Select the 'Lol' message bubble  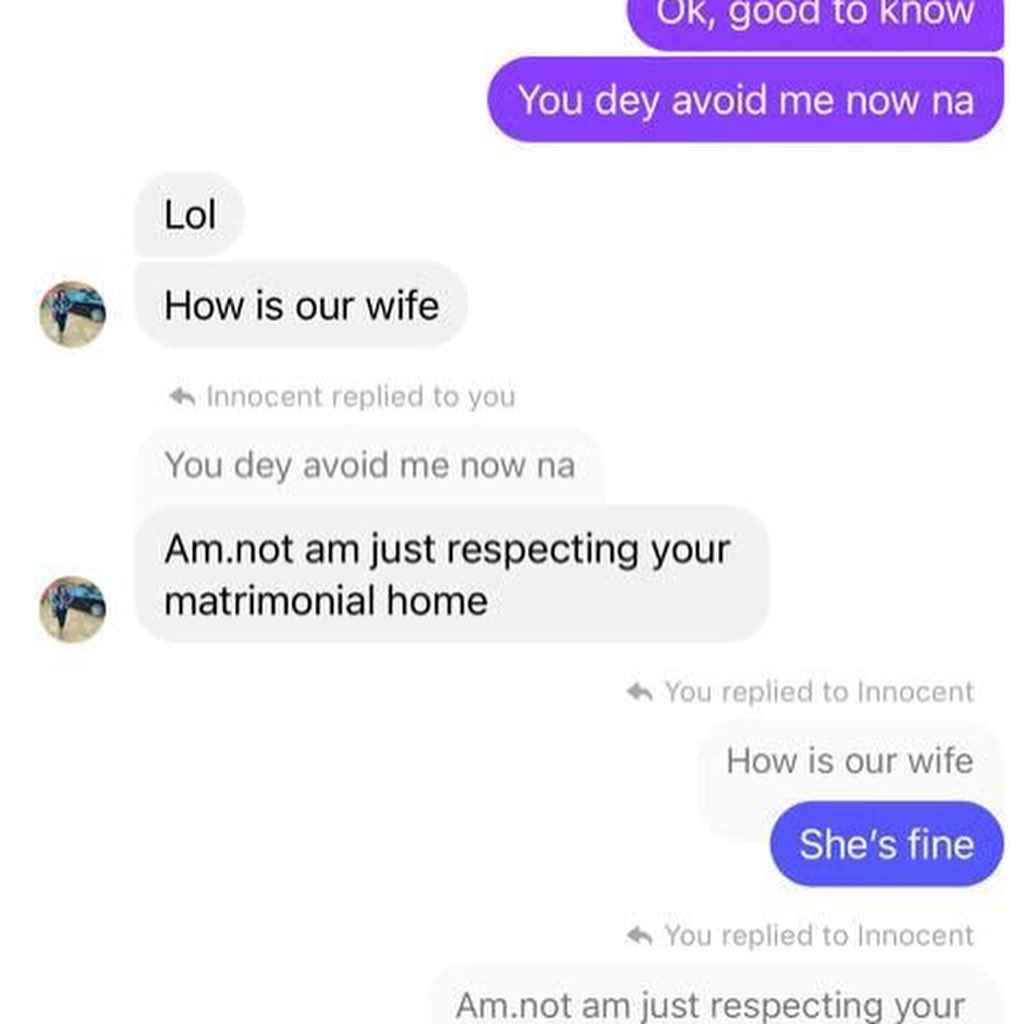click(x=189, y=215)
